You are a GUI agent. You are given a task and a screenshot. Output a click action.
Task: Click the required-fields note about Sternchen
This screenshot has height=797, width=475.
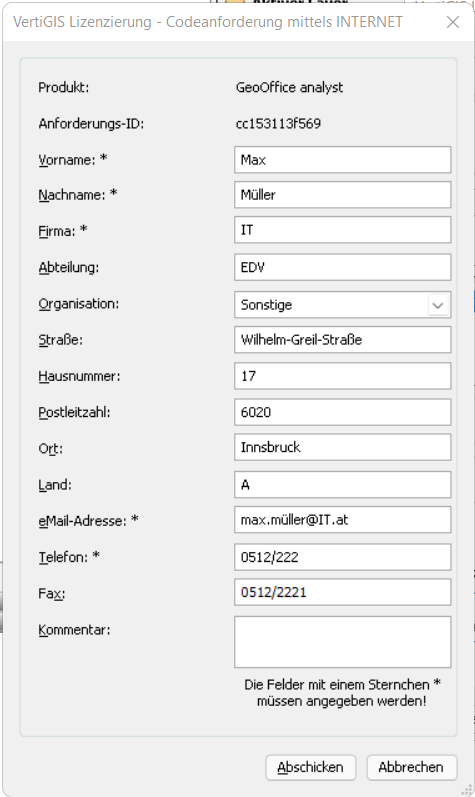[x=342, y=693]
